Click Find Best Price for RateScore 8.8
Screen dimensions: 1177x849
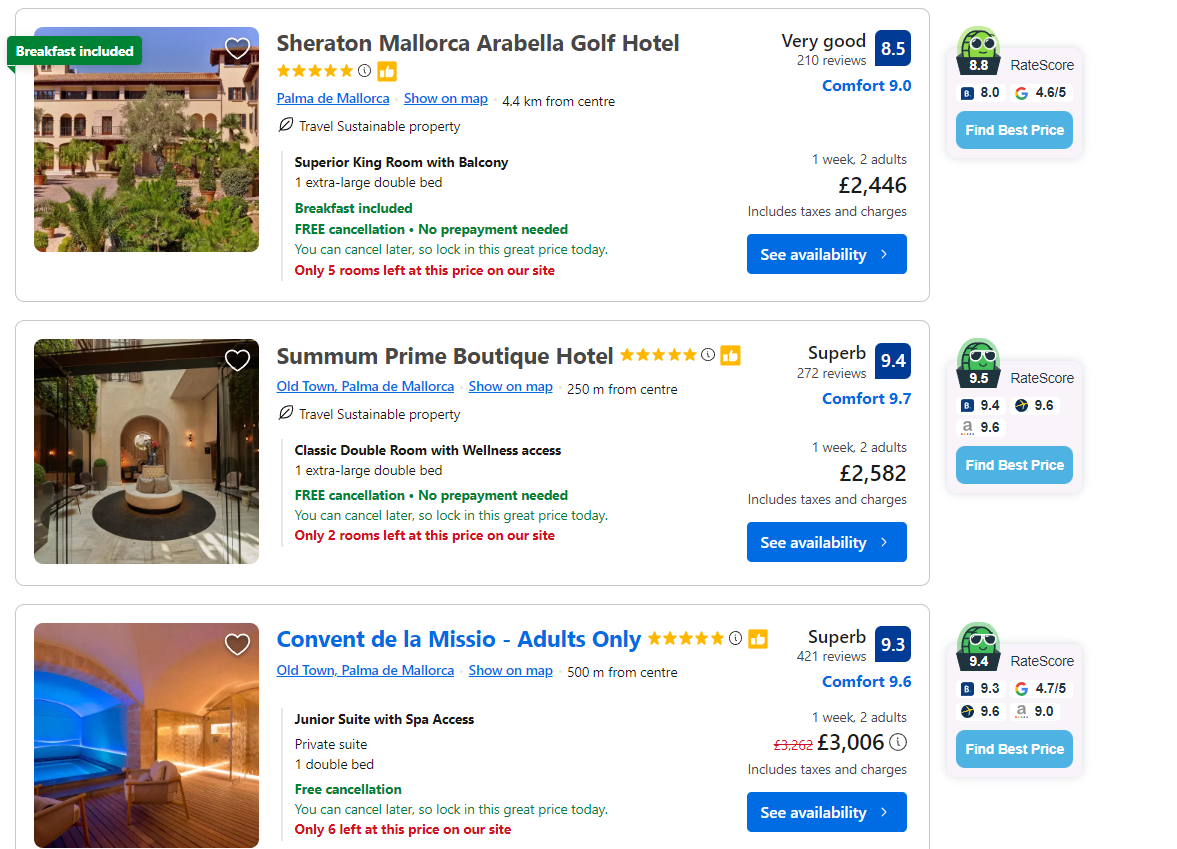[x=1014, y=130]
